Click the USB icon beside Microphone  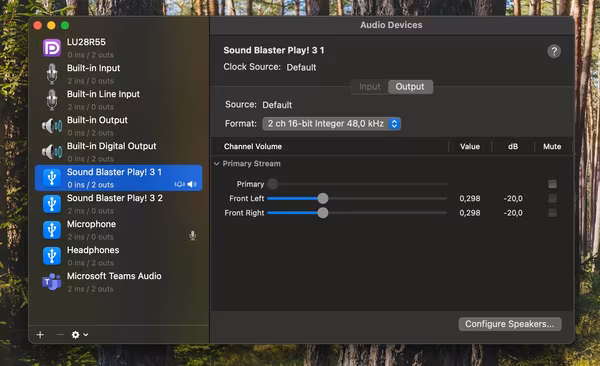pos(52,230)
